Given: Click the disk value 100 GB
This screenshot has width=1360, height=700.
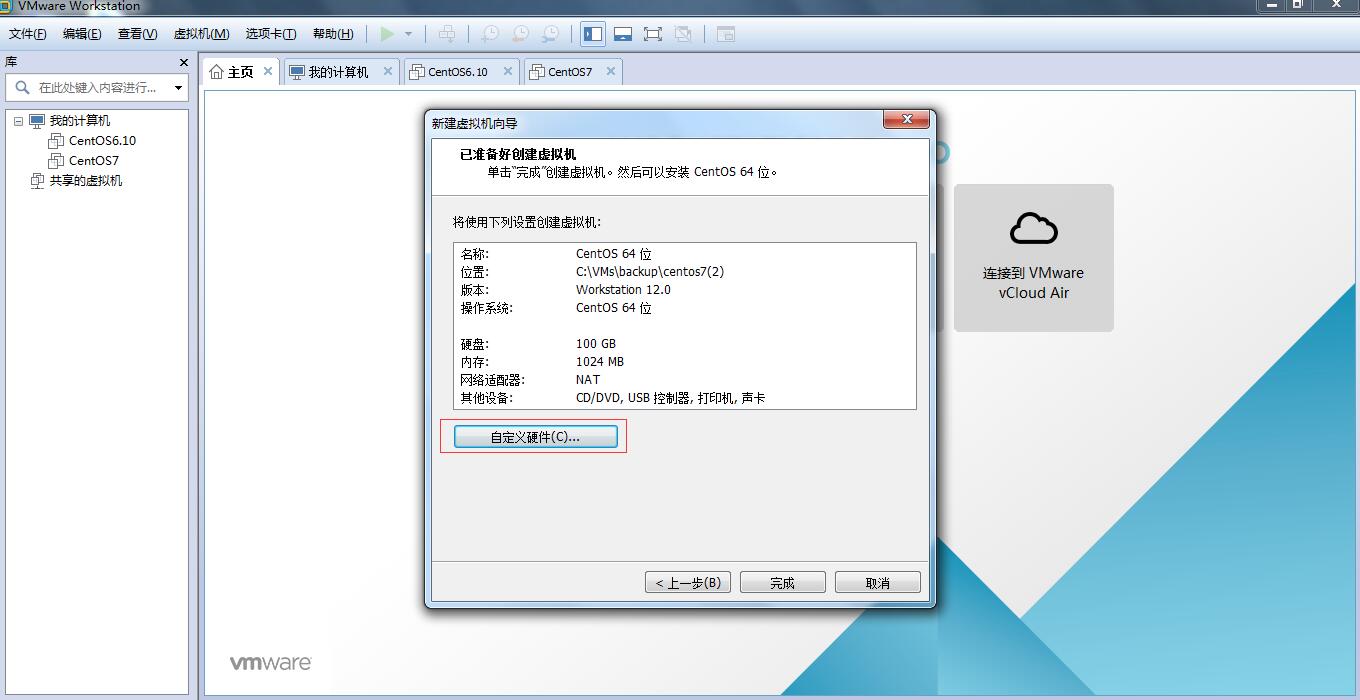Looking at the screenshot, I should coord(596,344).
